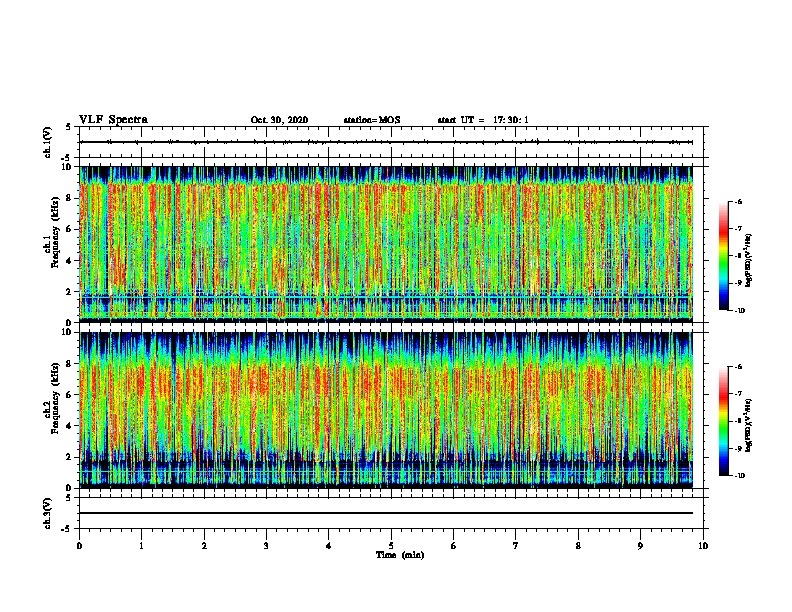The height and width of the screenshot is (612, 792).
Task: Click the '-10' label on ch.1 color bar
Action: point(740,311)
